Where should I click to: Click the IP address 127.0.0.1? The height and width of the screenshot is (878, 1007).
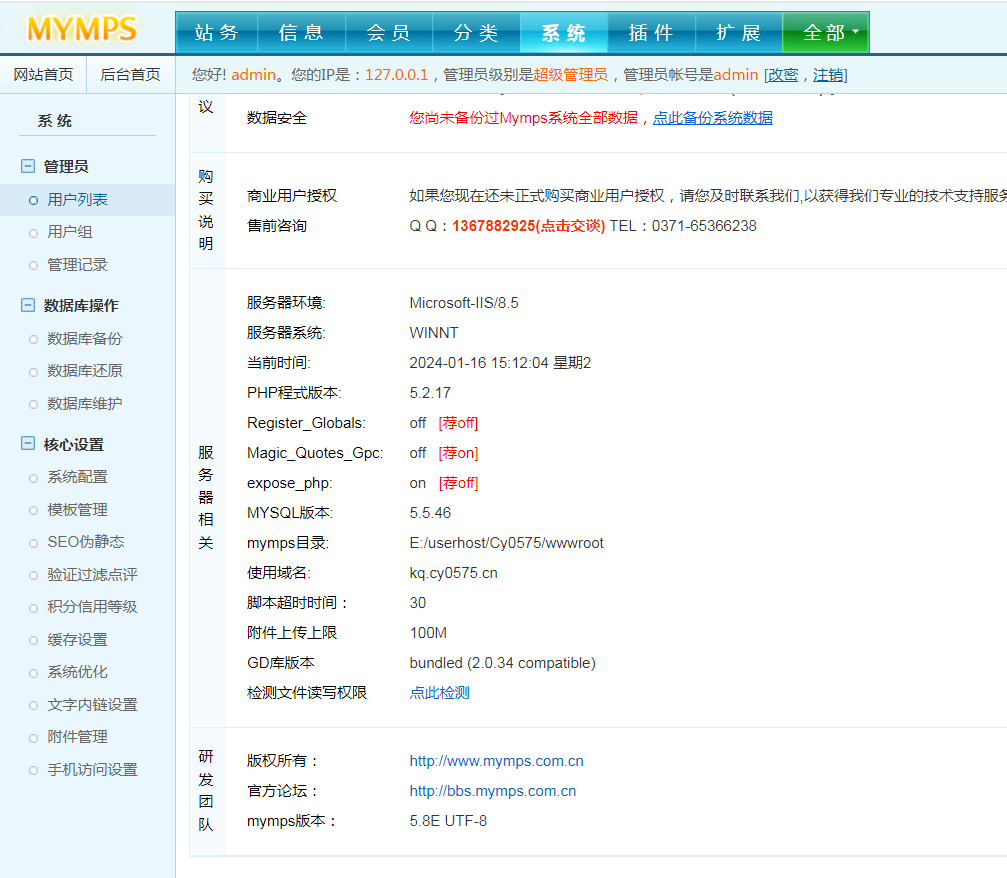point(396,75)
